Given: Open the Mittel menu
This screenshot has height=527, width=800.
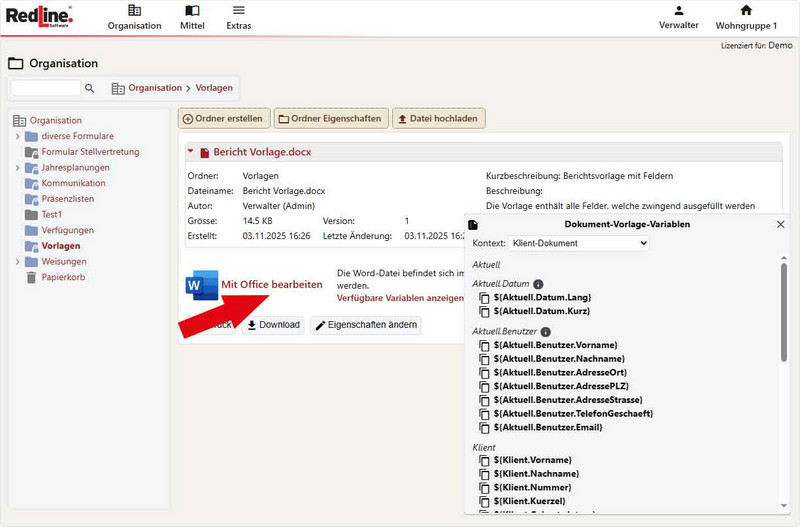Looking at the screenshot, I should pyautogui.click(x=192, y=17).
